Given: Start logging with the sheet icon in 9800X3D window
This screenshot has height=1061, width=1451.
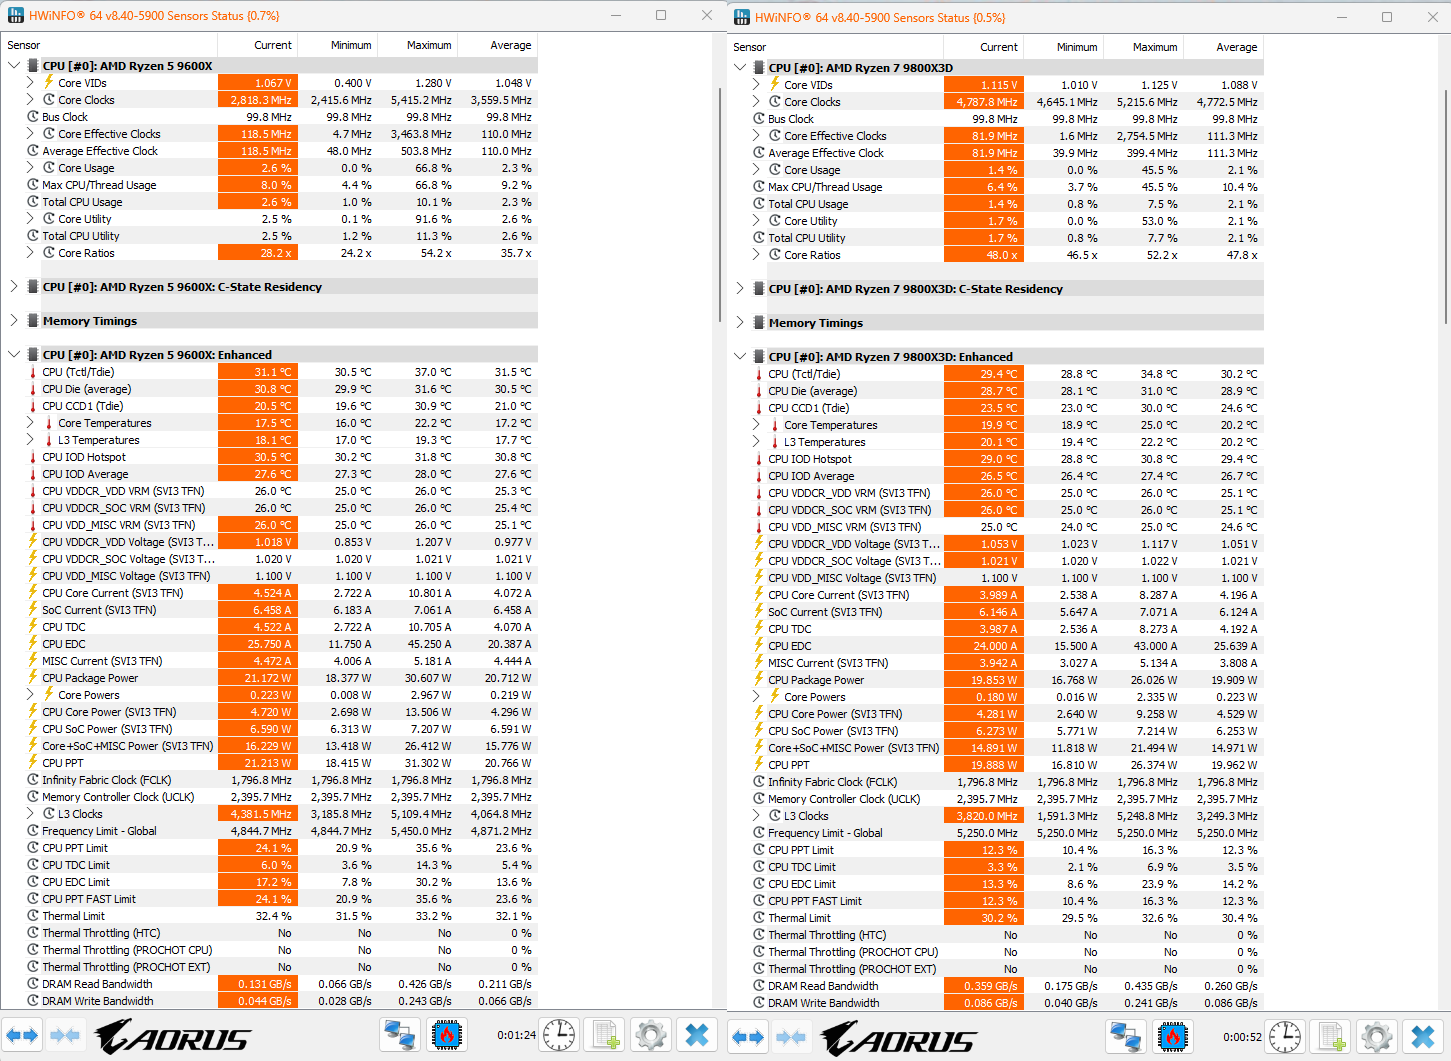Looking at the screenshot, I should pos(1331,1037).
